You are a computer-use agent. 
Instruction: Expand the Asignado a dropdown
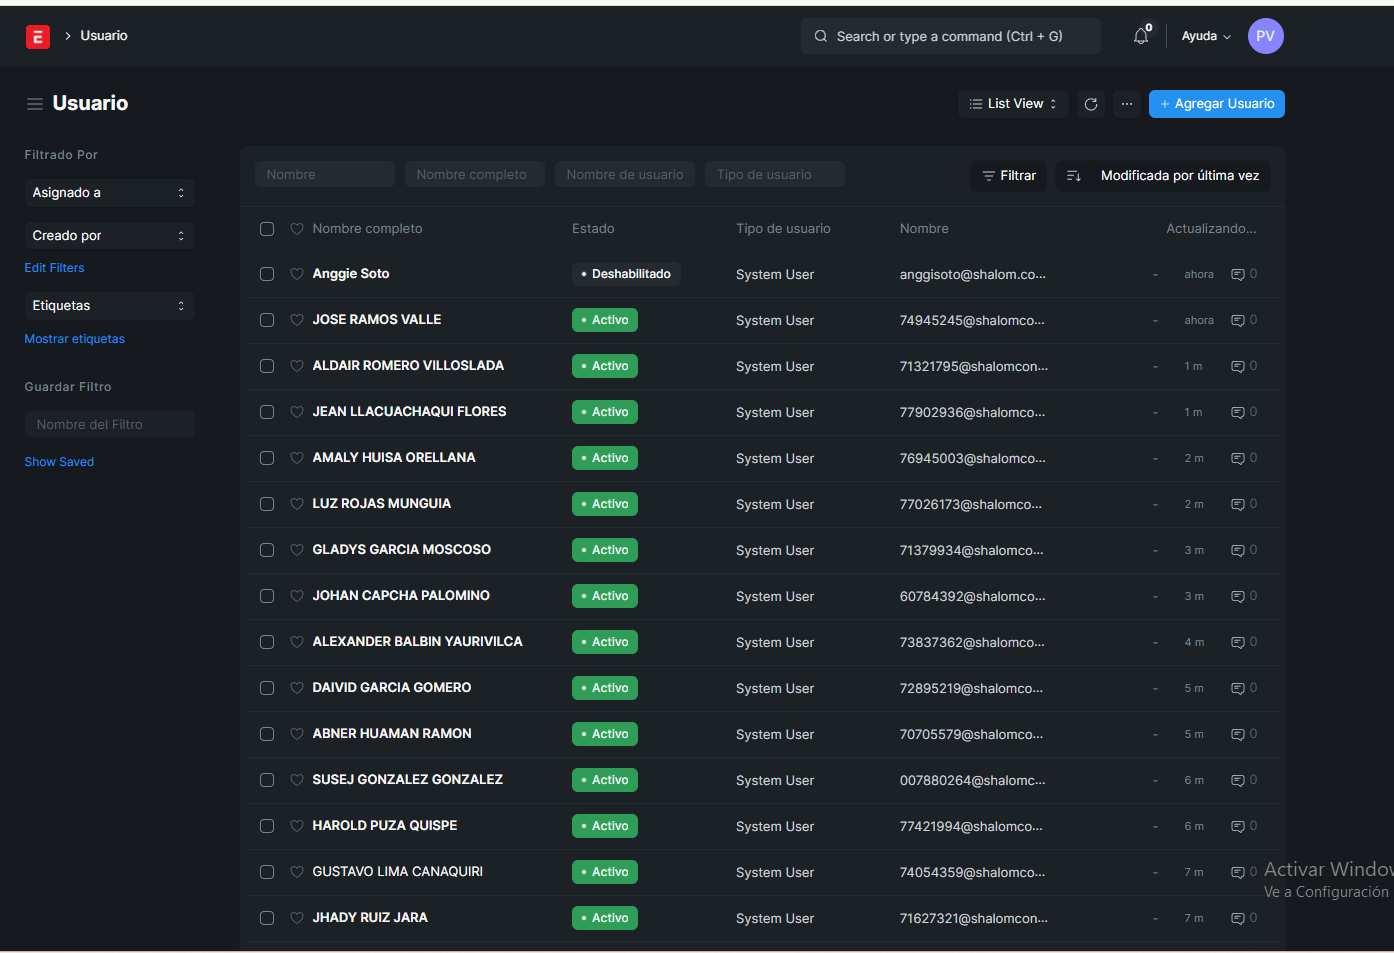[108, 193]
